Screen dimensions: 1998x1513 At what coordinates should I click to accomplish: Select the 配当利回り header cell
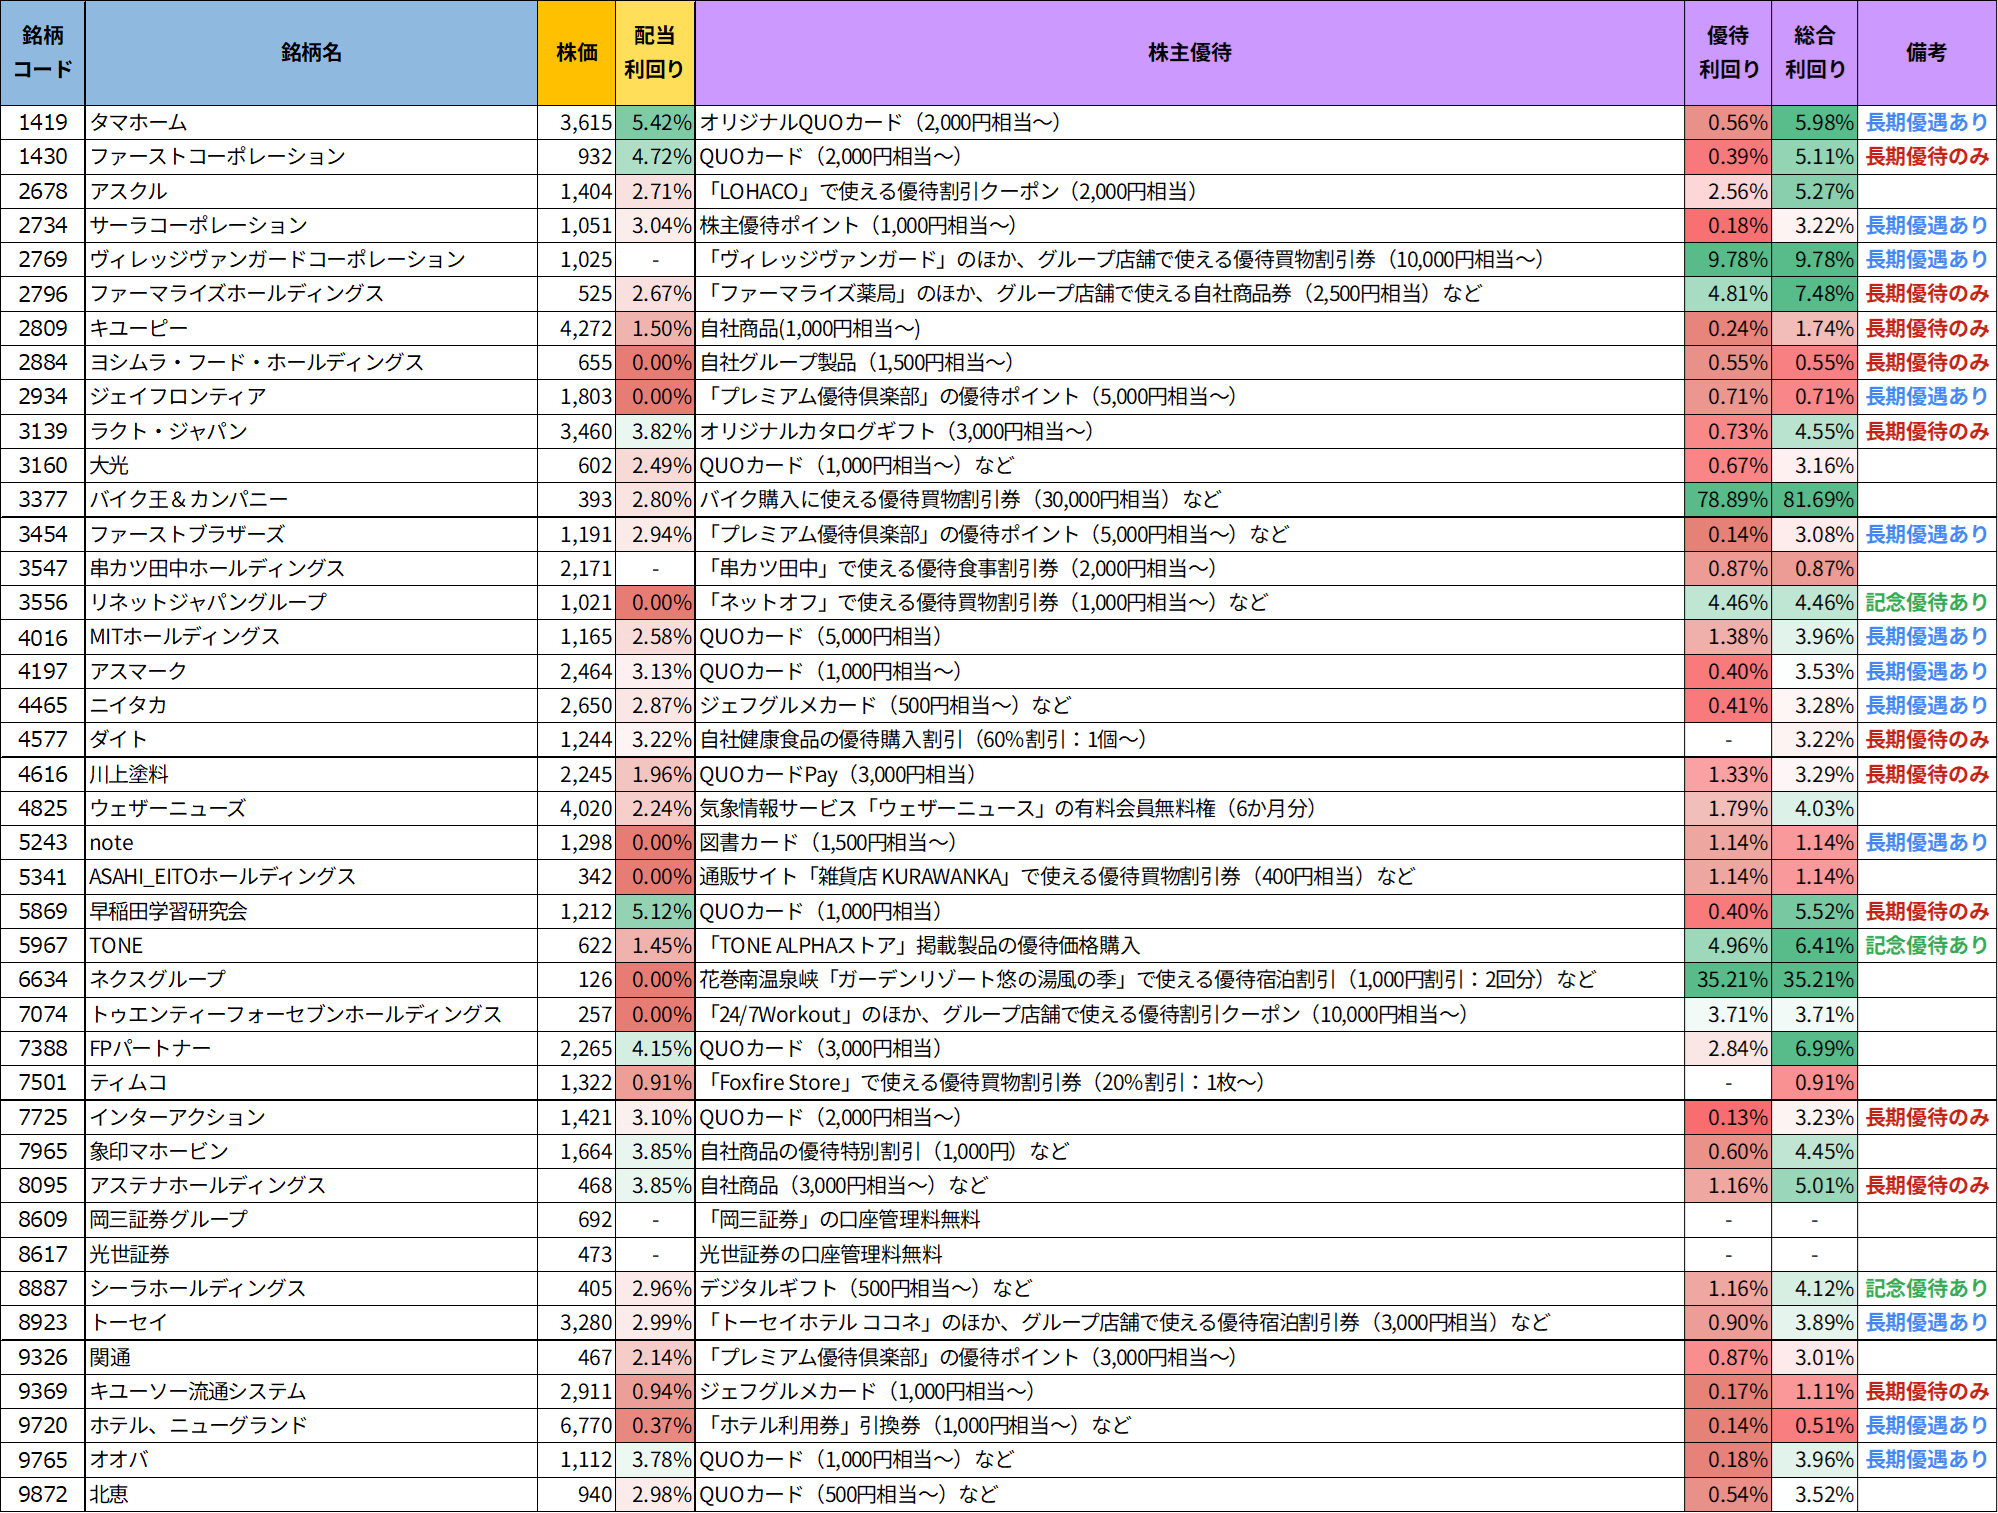[654, 52]
